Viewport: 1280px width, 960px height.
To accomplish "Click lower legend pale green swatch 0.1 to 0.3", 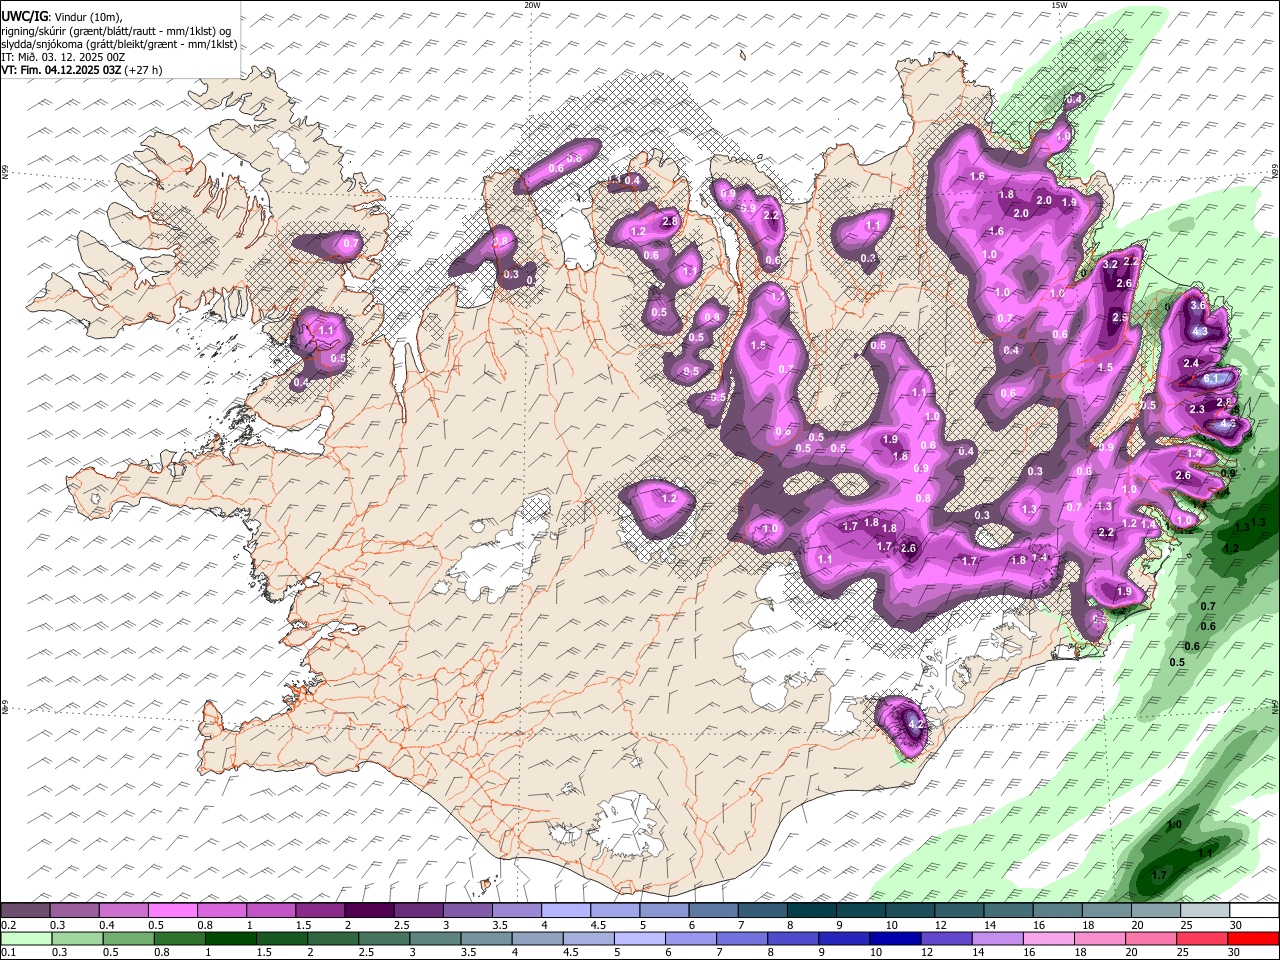I will tap(27, 938).
